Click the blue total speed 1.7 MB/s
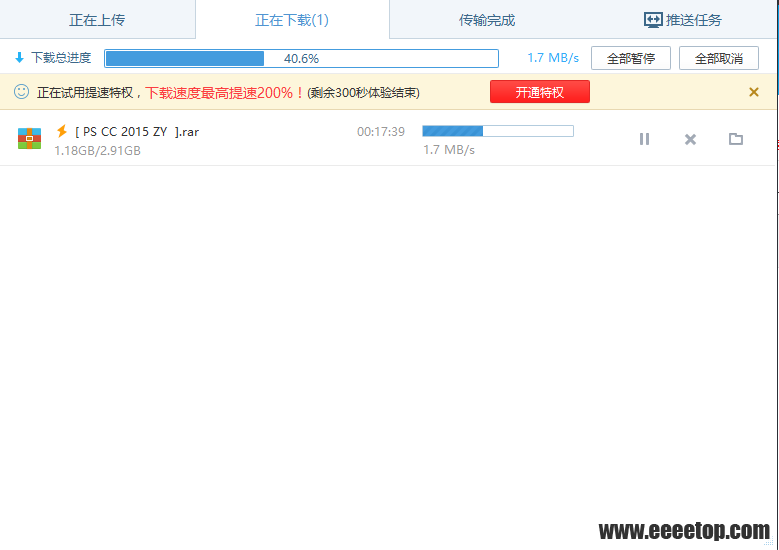 click(553, 58)
